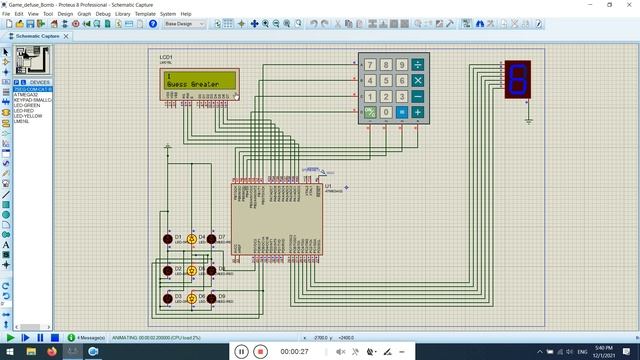Select the 2D Text tool
This screenshot has height=360, width=640.
coord(6,245)
